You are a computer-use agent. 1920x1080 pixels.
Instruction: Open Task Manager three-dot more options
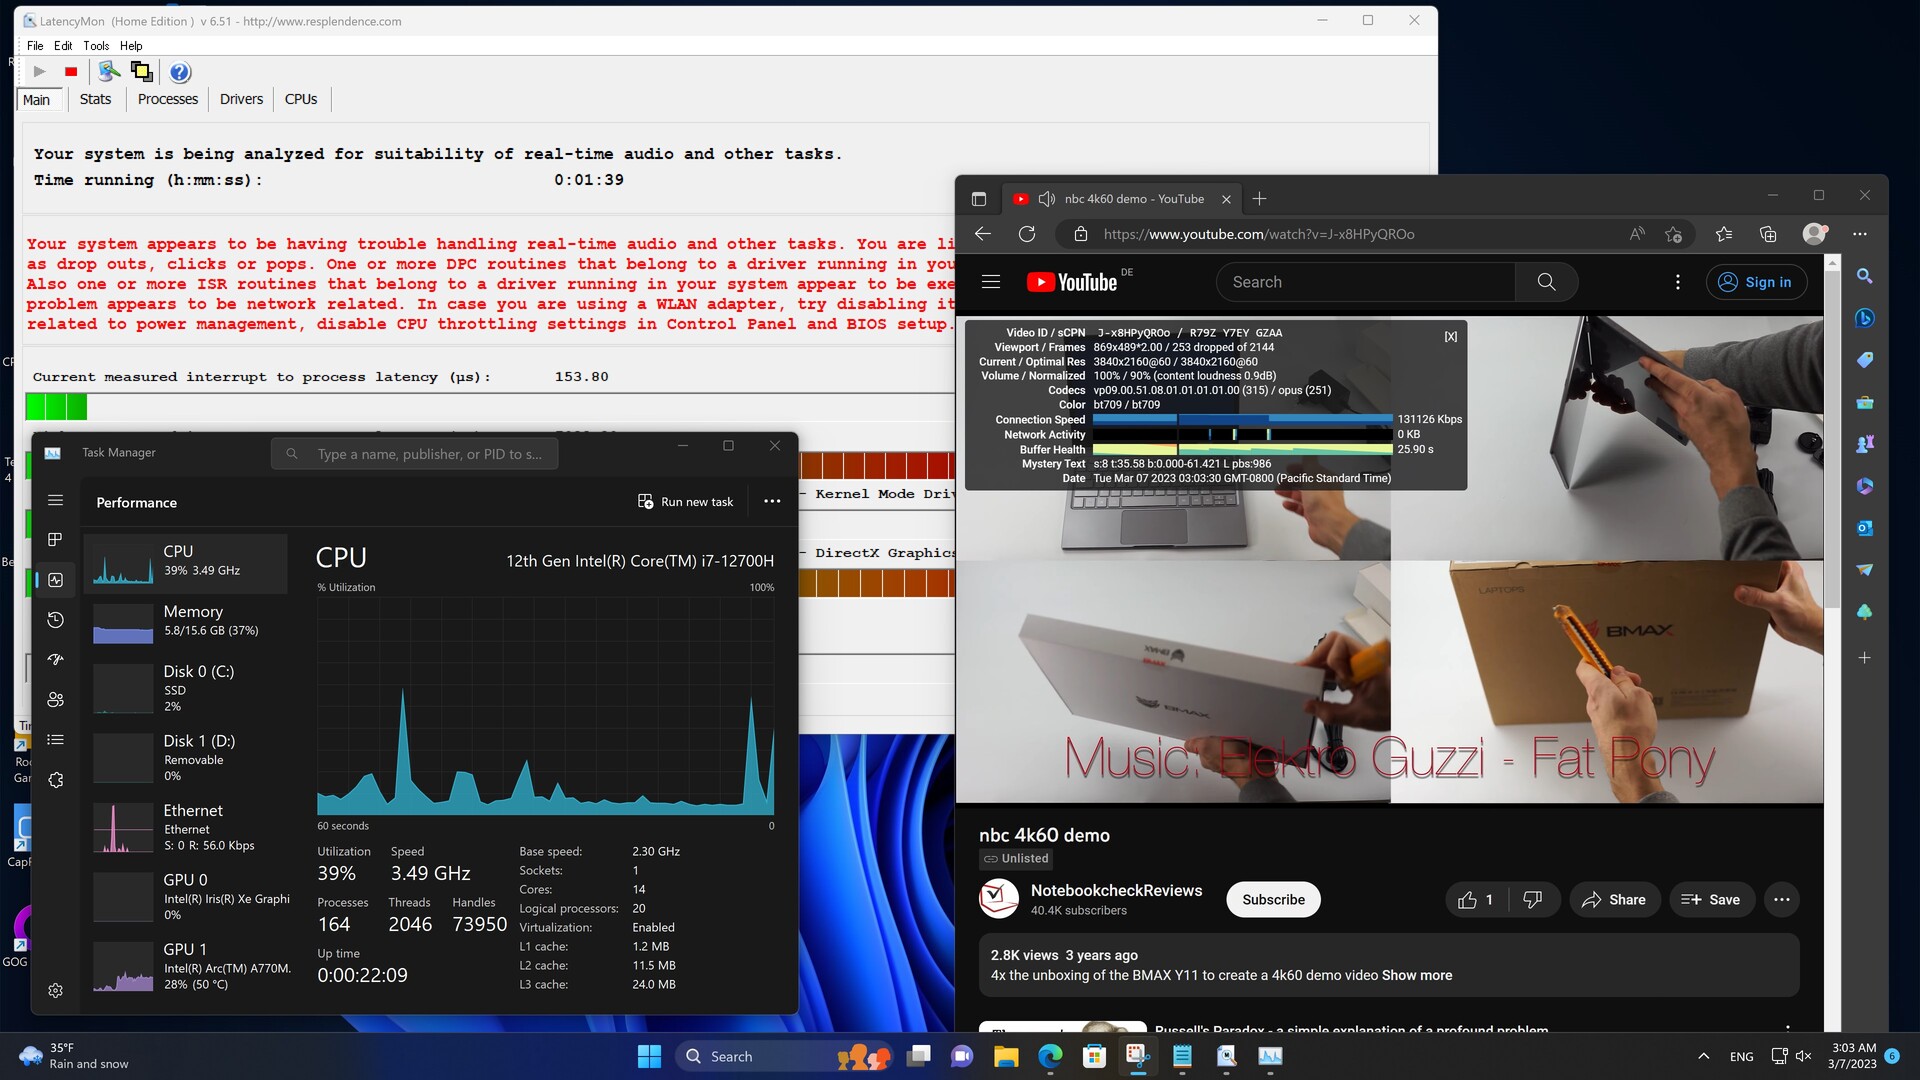(x=772, y=501)
